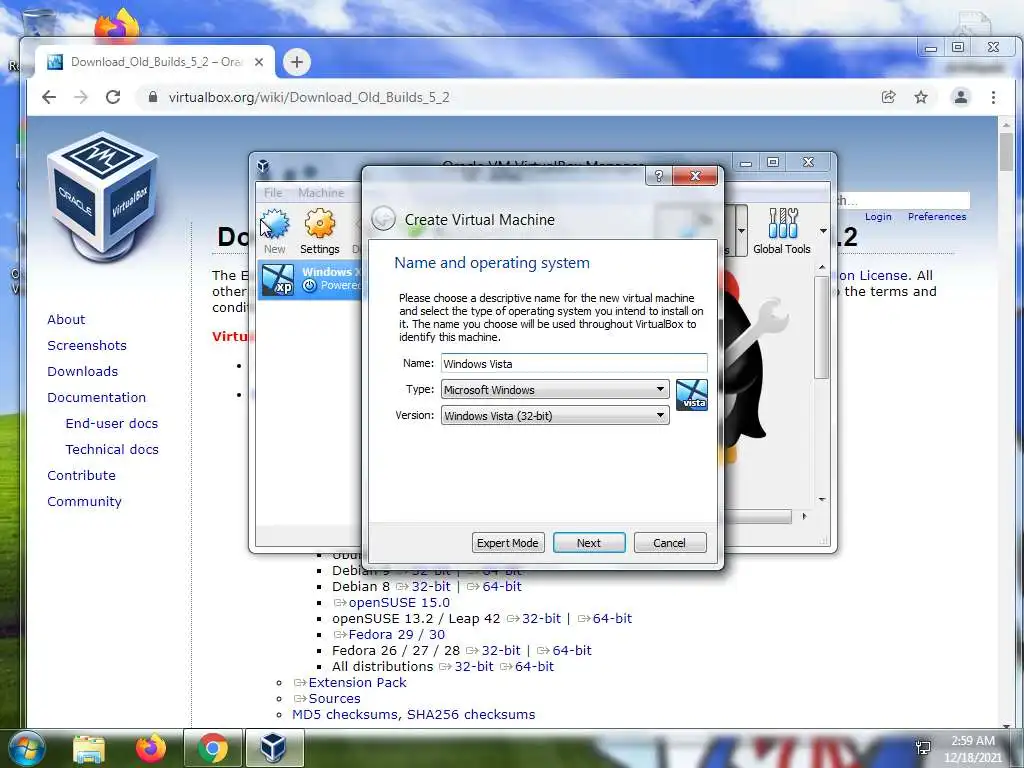Expand the Global Tools dropdown arrow

point(823,231)
